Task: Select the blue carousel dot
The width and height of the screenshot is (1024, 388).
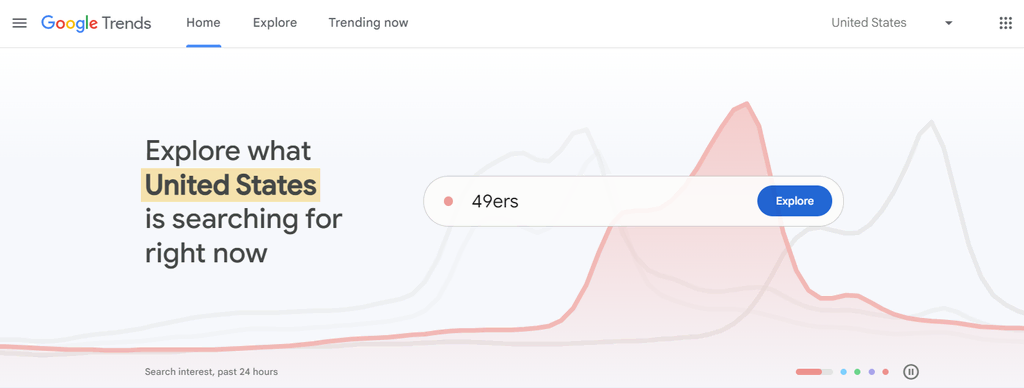Action: 844,372
